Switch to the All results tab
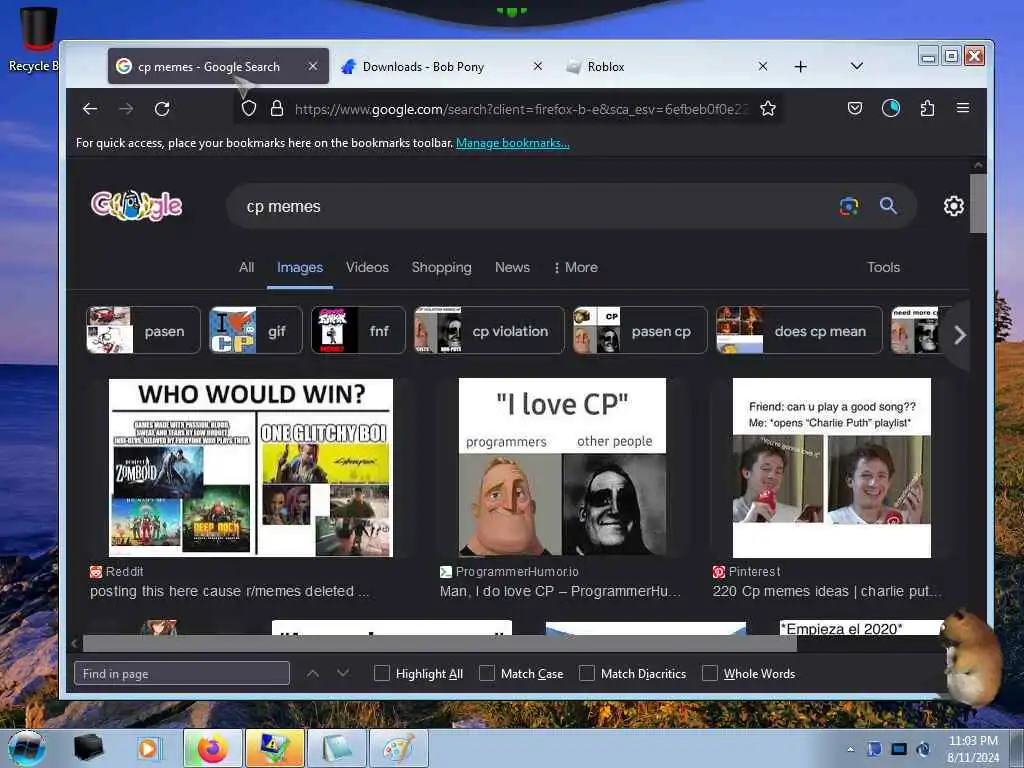 click(246, 267)
